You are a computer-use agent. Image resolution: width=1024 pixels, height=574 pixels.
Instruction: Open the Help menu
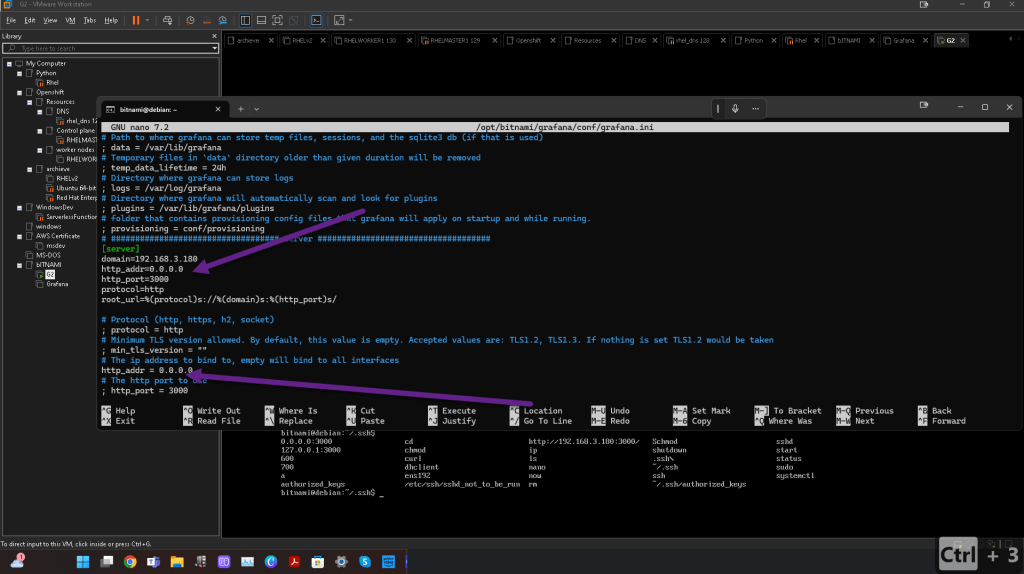click(x=111, y=20)
